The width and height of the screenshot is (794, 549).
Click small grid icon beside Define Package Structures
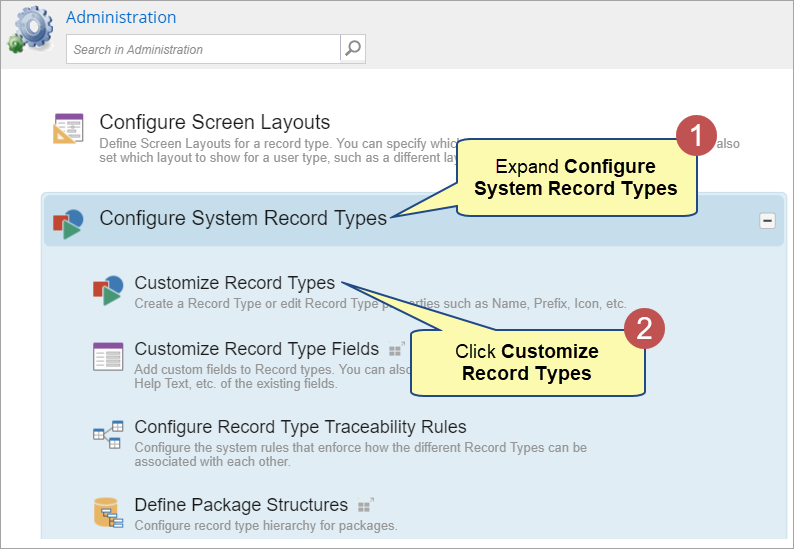[366, 505]
